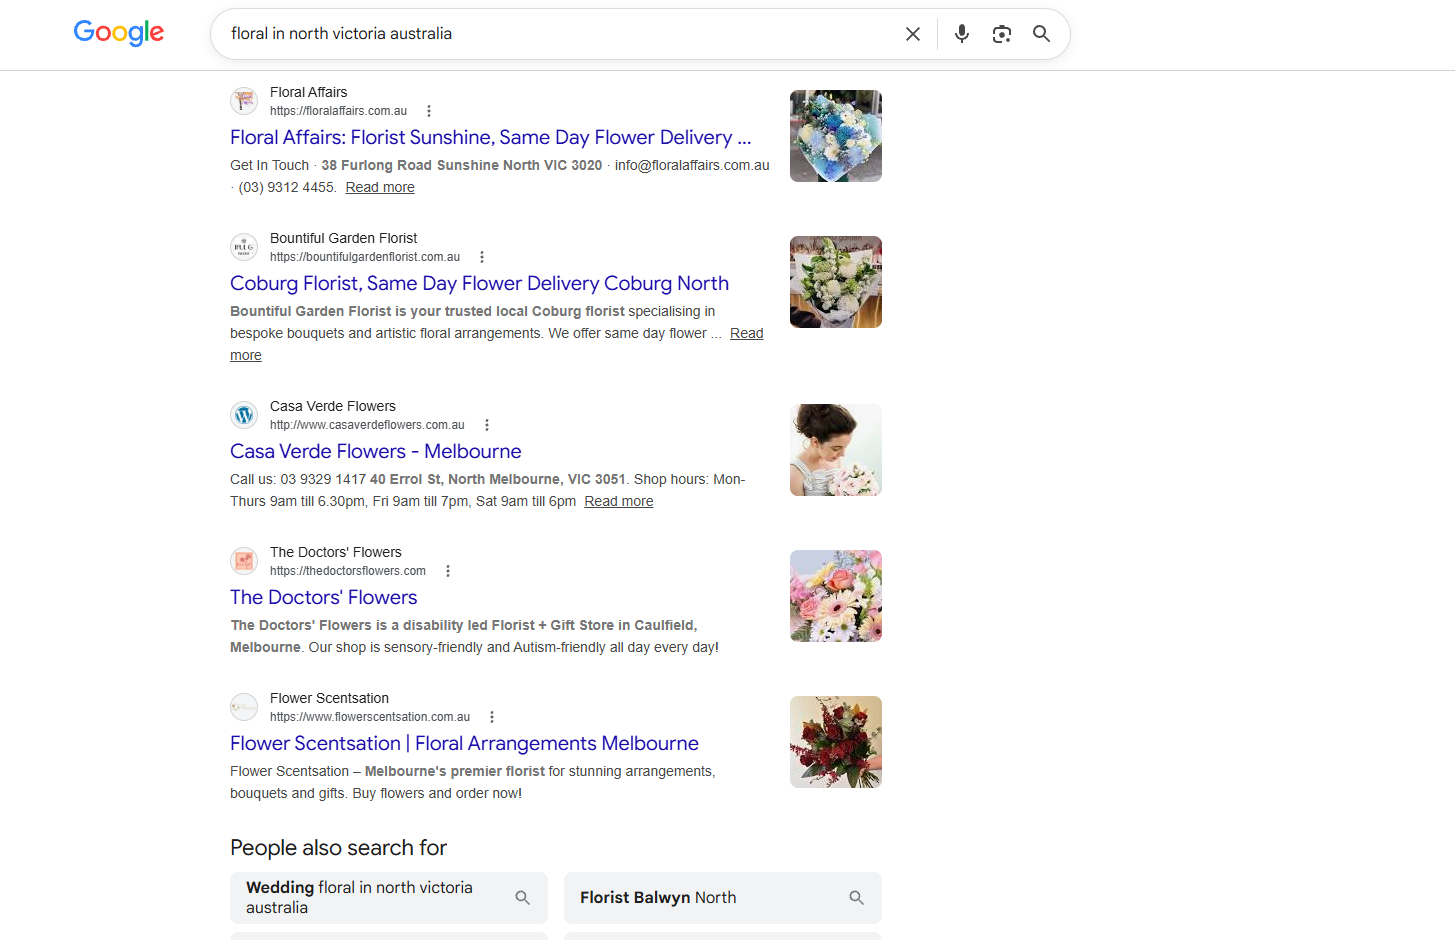Open more options for Bountiful Garden Florist
This screenshot has height=940, width=1455.
(482, 257)
